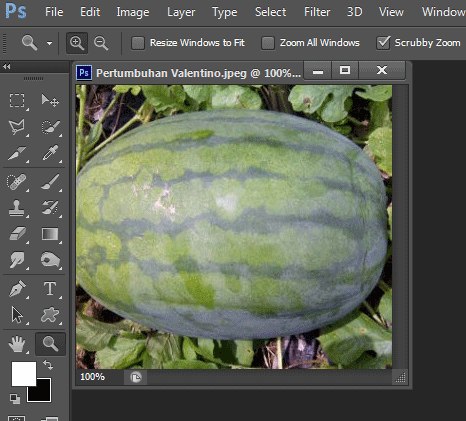Select the Clone Stamp tool
The image size is (466, 421).
tap(17, 208)
